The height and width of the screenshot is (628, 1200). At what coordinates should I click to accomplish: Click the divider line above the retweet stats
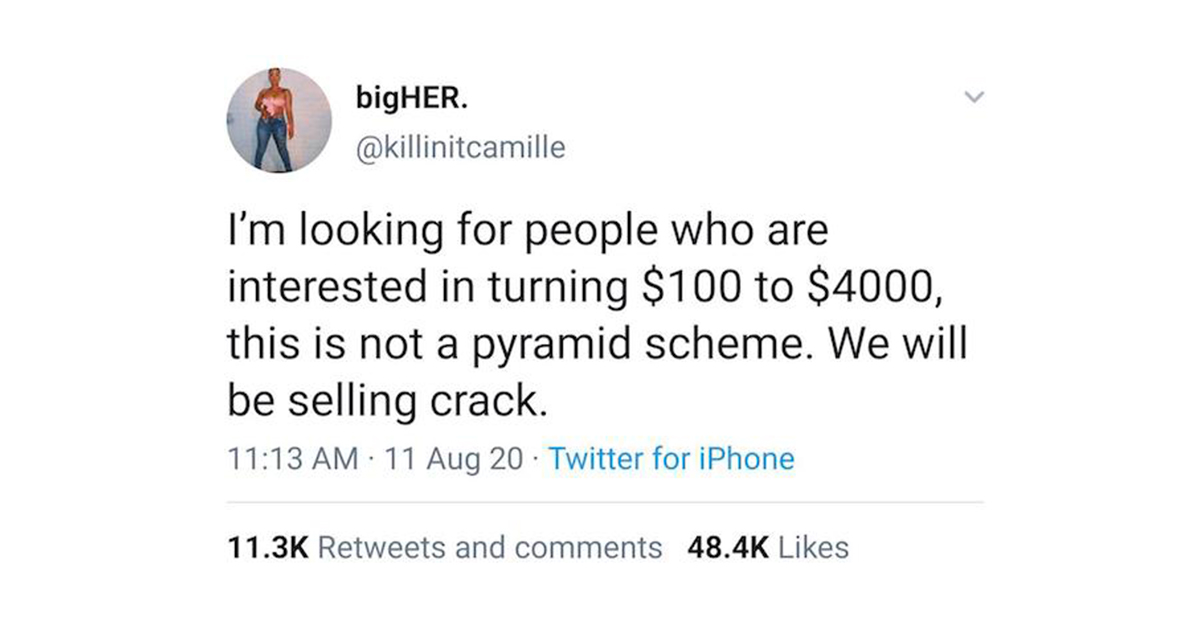(606, 502)
